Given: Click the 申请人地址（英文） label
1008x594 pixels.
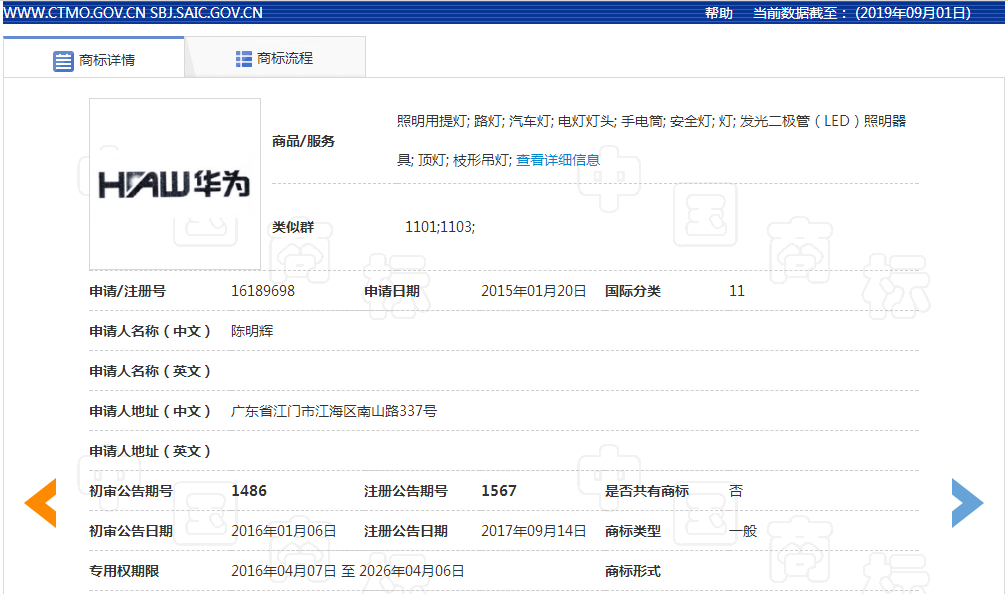Looking at the screenshot, I should coord(150,451).
